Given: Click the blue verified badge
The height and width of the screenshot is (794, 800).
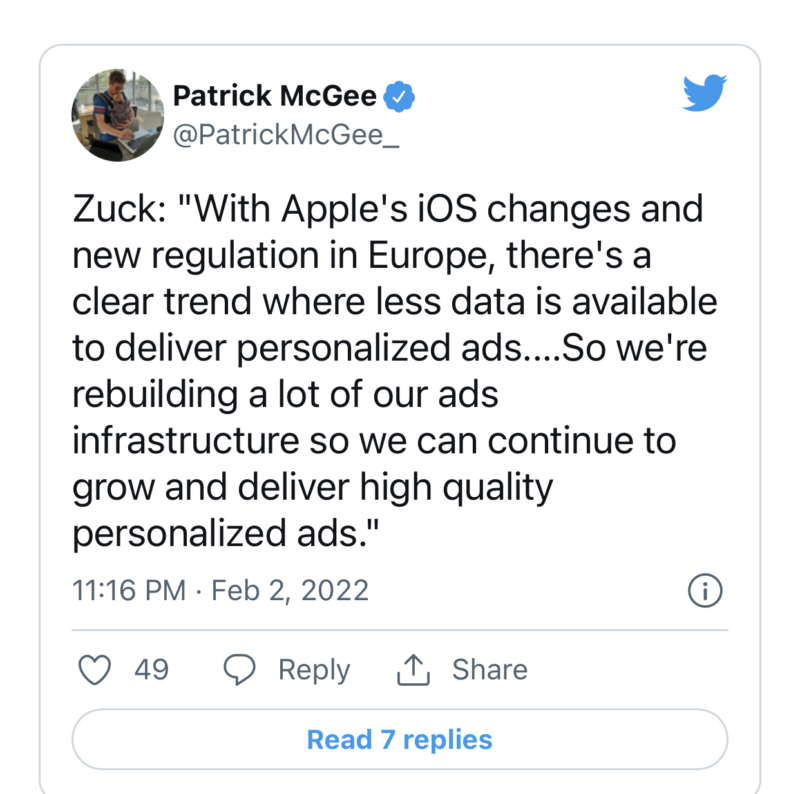Looking at the screenshot, I should click(401, 97).
